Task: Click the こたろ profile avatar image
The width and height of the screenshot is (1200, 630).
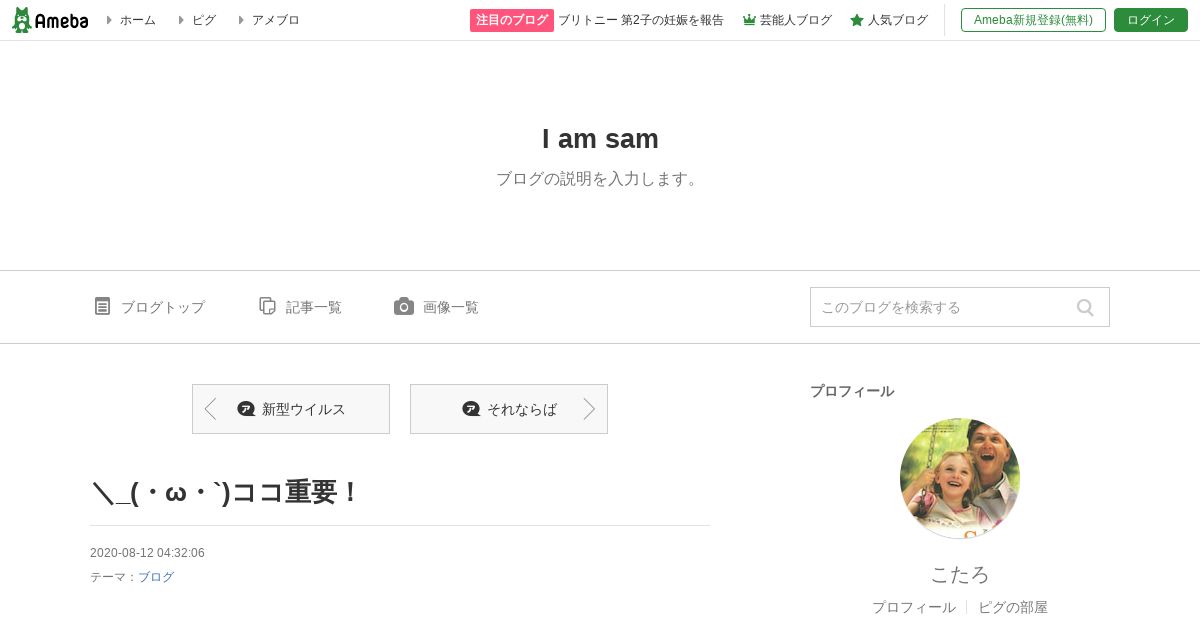Action: click(960, 478)
